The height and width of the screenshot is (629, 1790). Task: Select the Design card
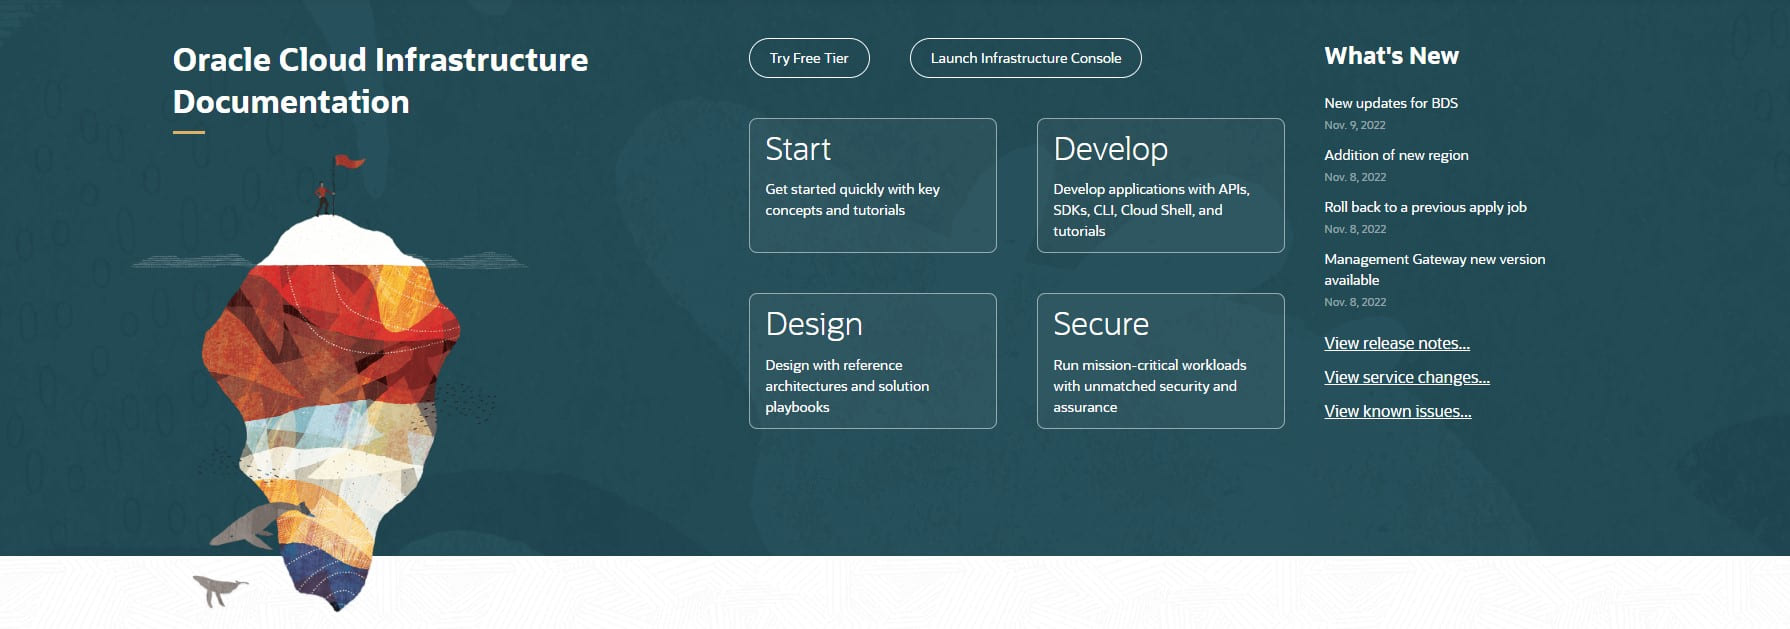872,360
